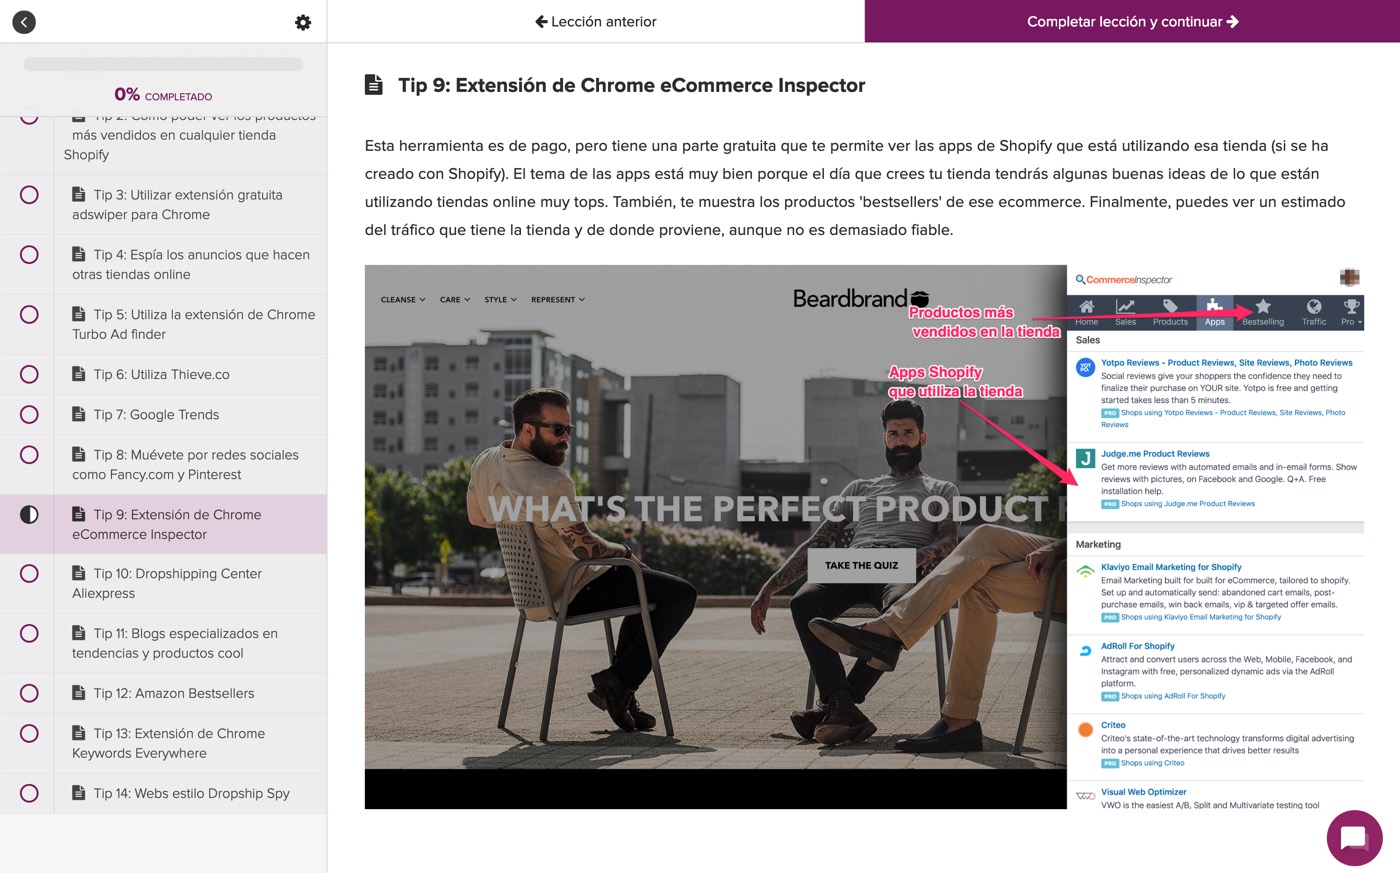1400x873 pixels.
Task: Click the back arrow circle icon
Action: [24, 22]
